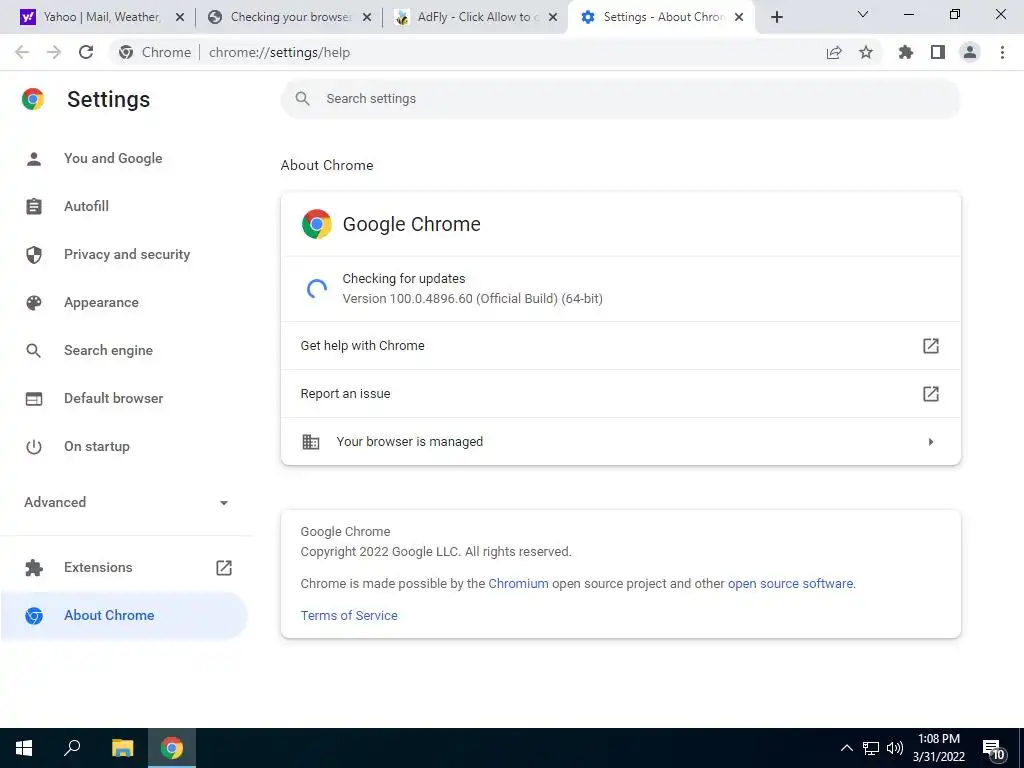This screenshot has height=768, width=1024.
Task: Click the Copyright 2022 Google LLC text
Action: [436, 552]
